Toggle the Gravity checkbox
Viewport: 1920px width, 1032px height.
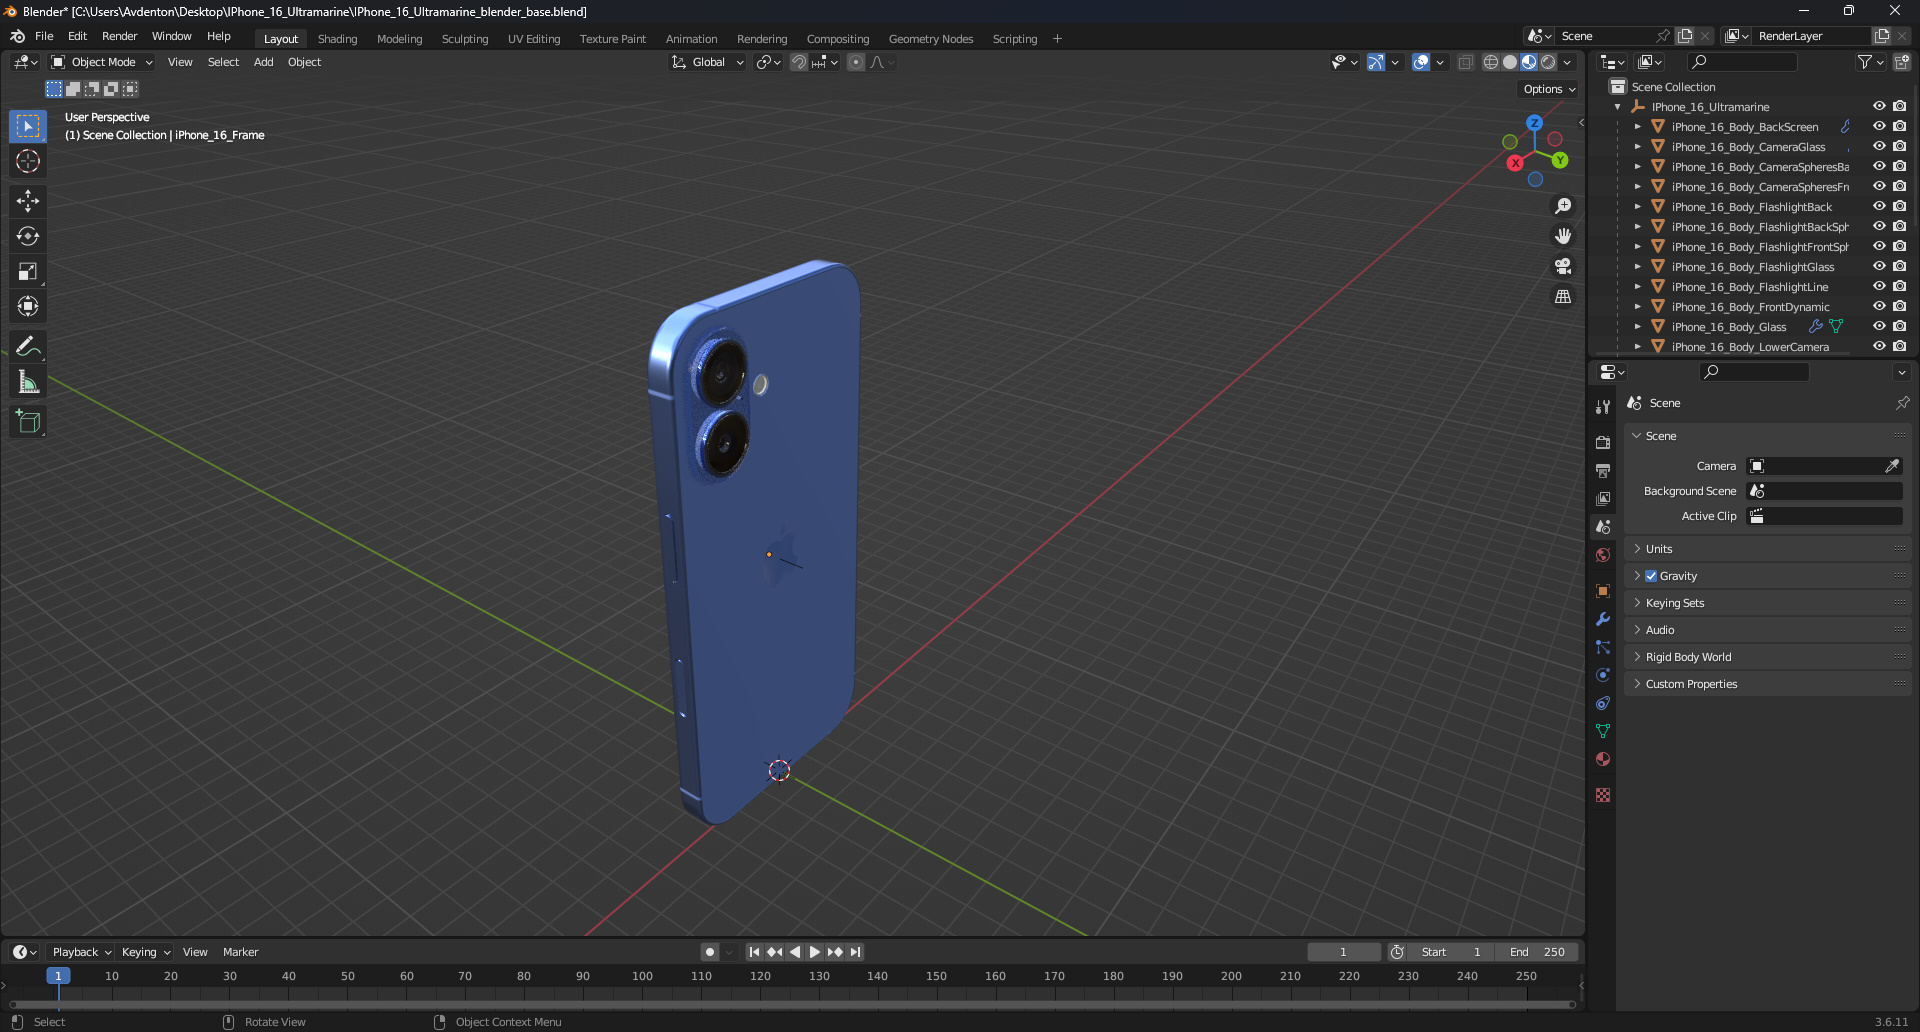click(x=1651, y=576)
